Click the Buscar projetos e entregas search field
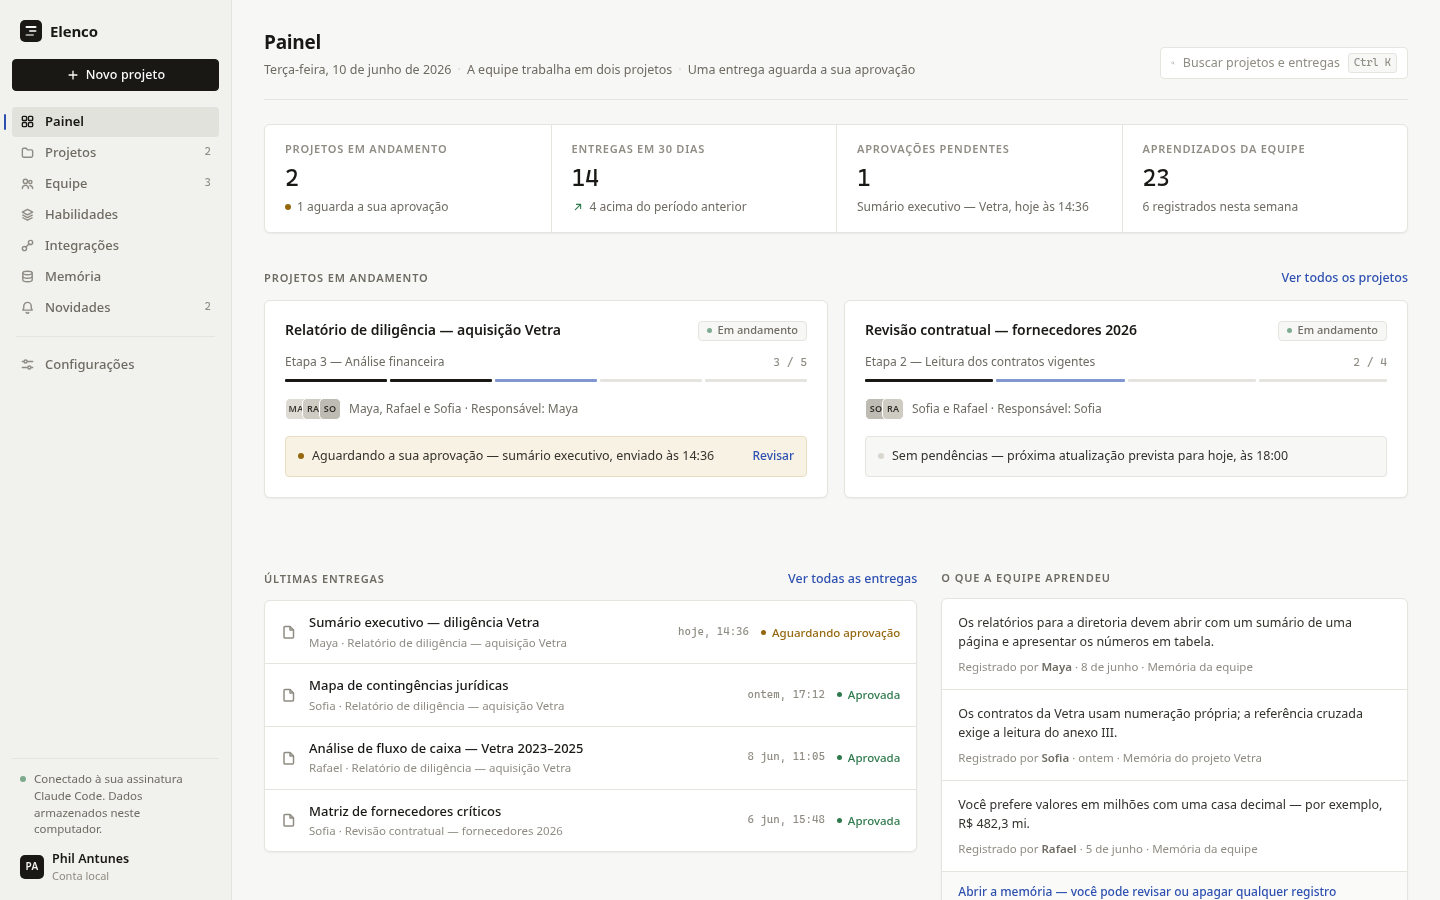The height and width of the screenshot is (900, 1440). tap(1284, 63)
